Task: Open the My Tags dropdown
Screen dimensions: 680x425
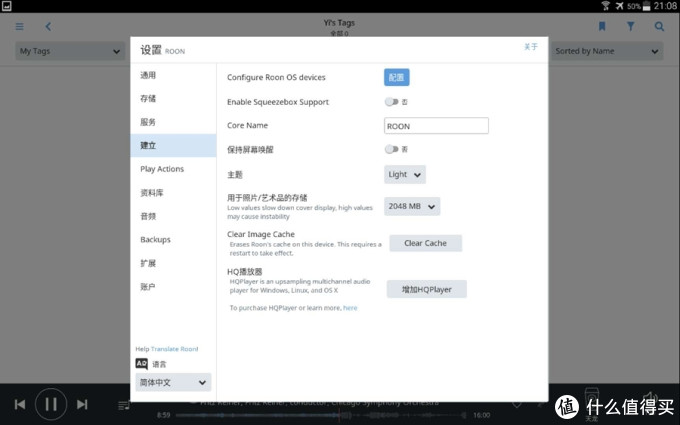Action: 70,51
